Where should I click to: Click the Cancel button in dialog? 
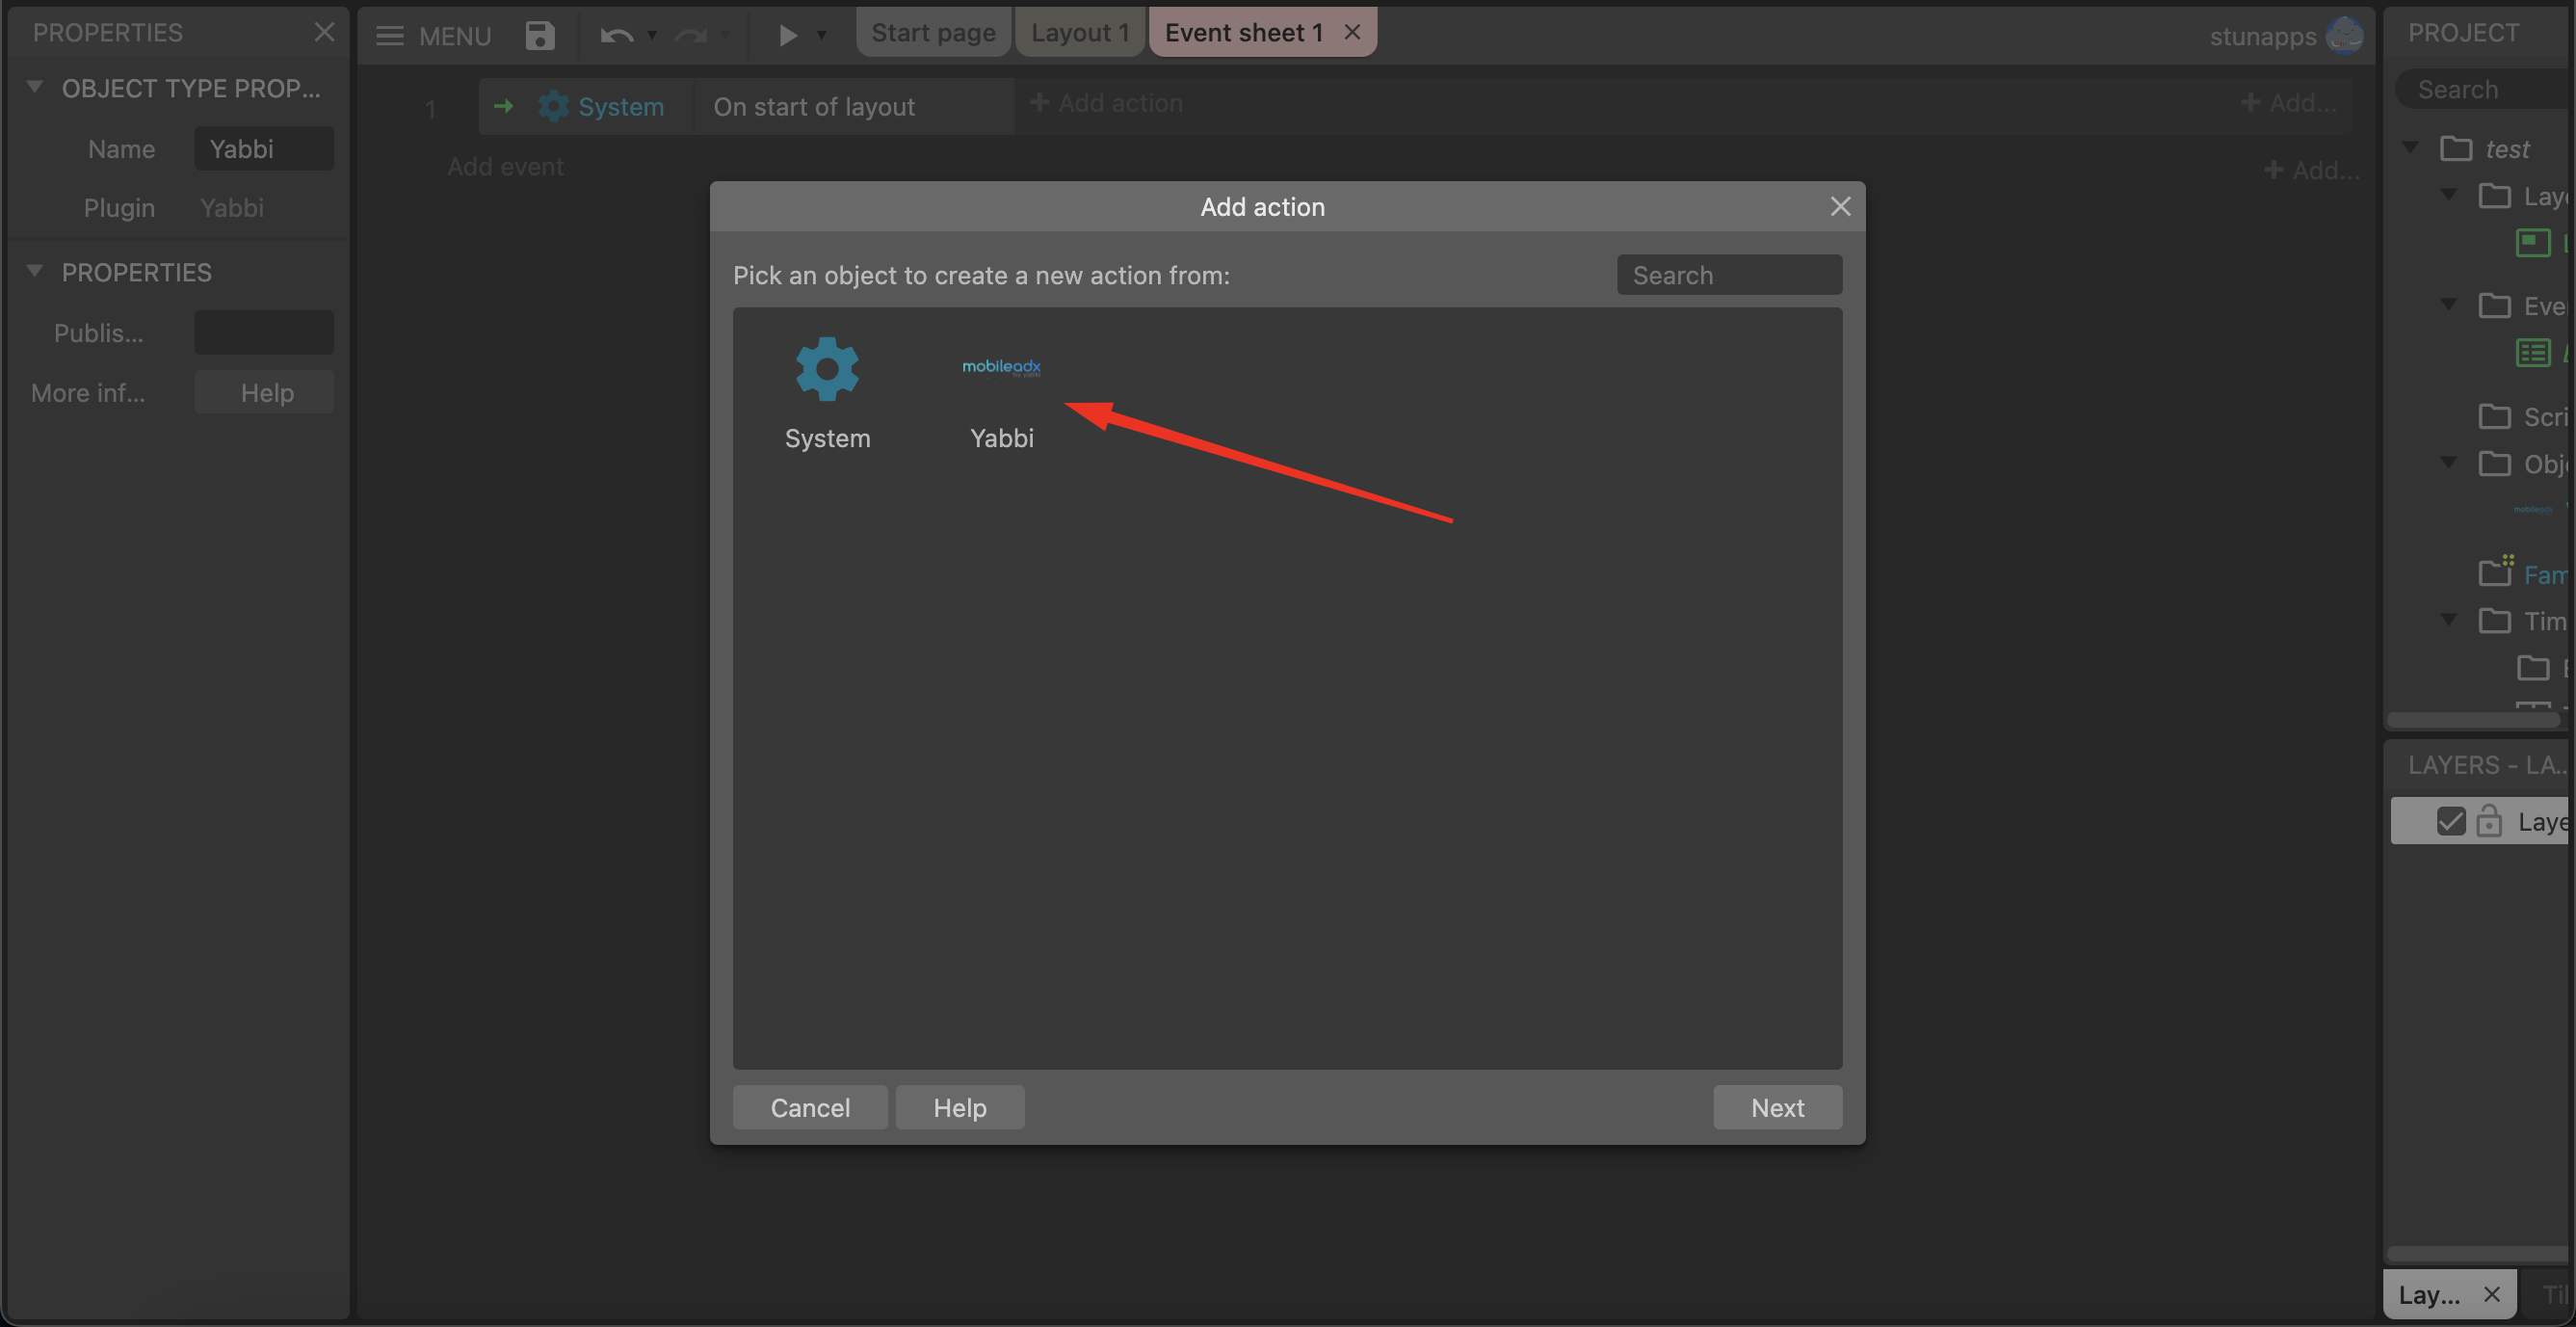(809, 1107)
